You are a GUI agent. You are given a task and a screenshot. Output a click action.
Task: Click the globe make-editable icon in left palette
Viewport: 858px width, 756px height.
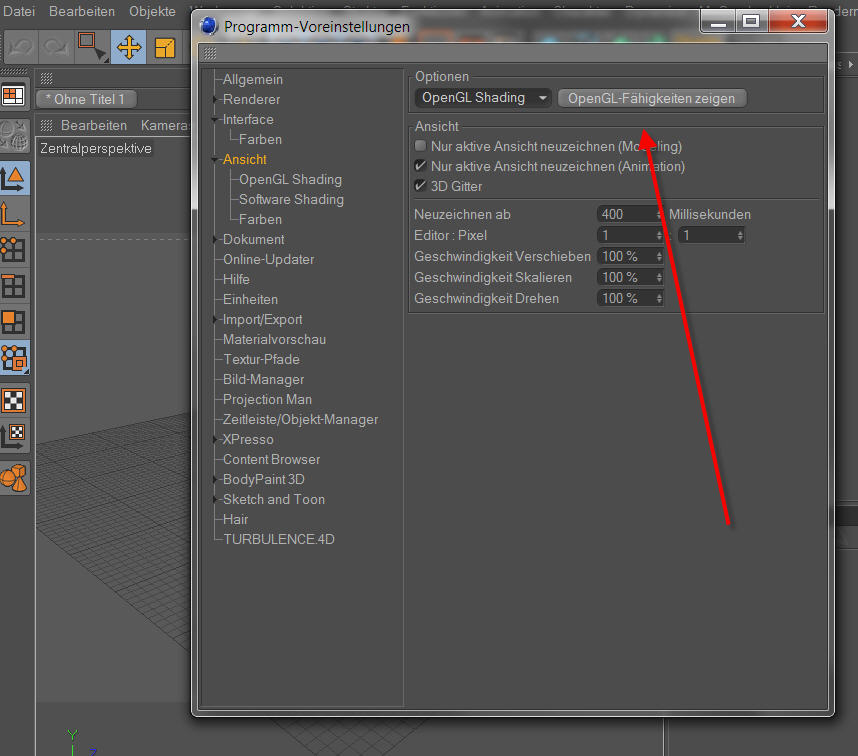(14, 135)
